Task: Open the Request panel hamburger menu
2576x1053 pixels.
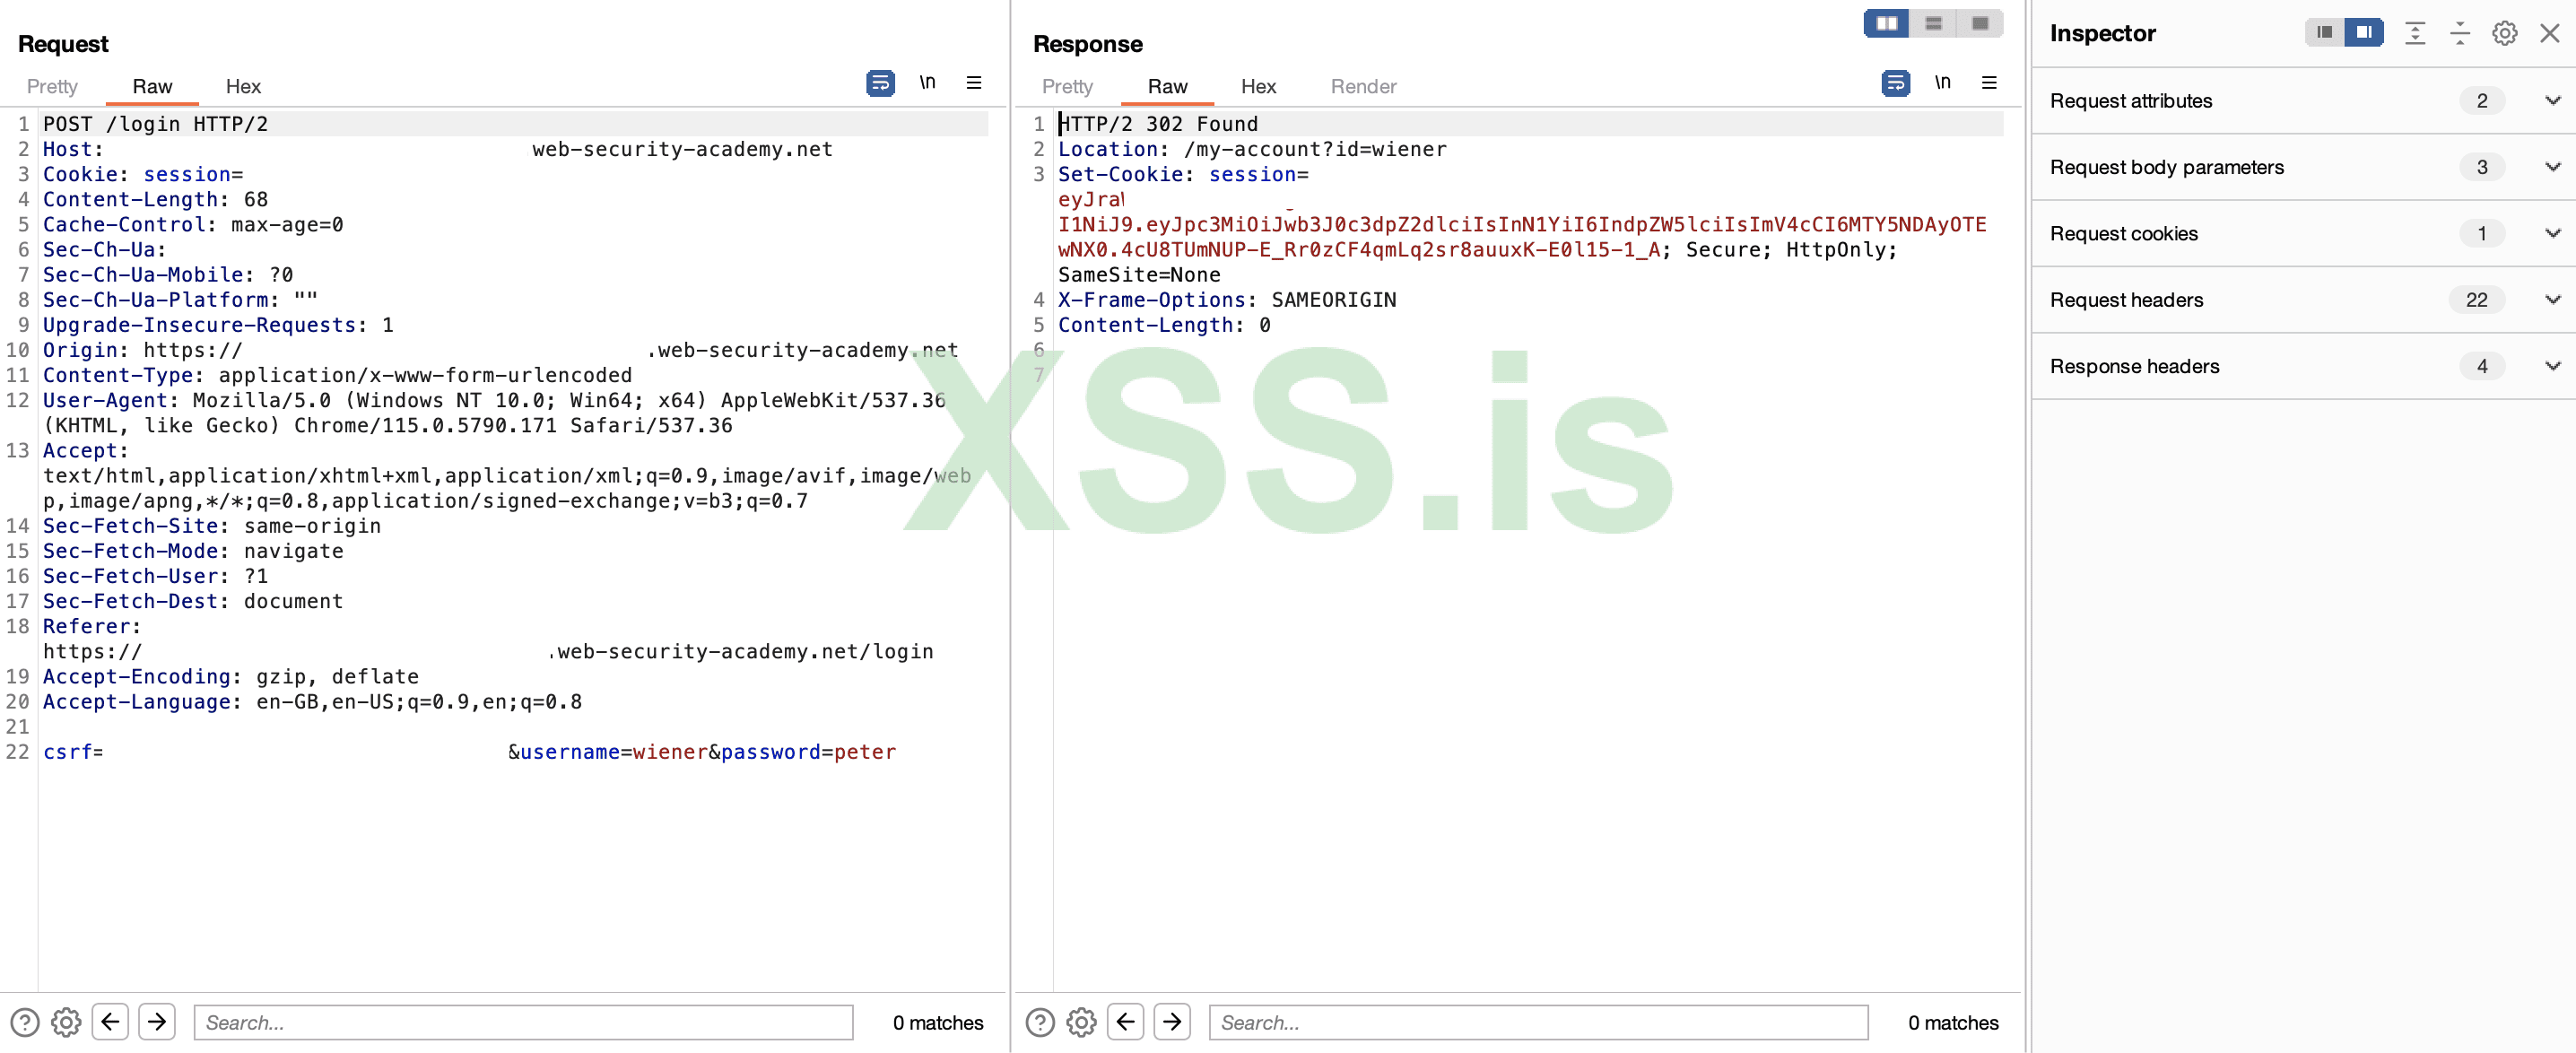Action: point(973,83)
